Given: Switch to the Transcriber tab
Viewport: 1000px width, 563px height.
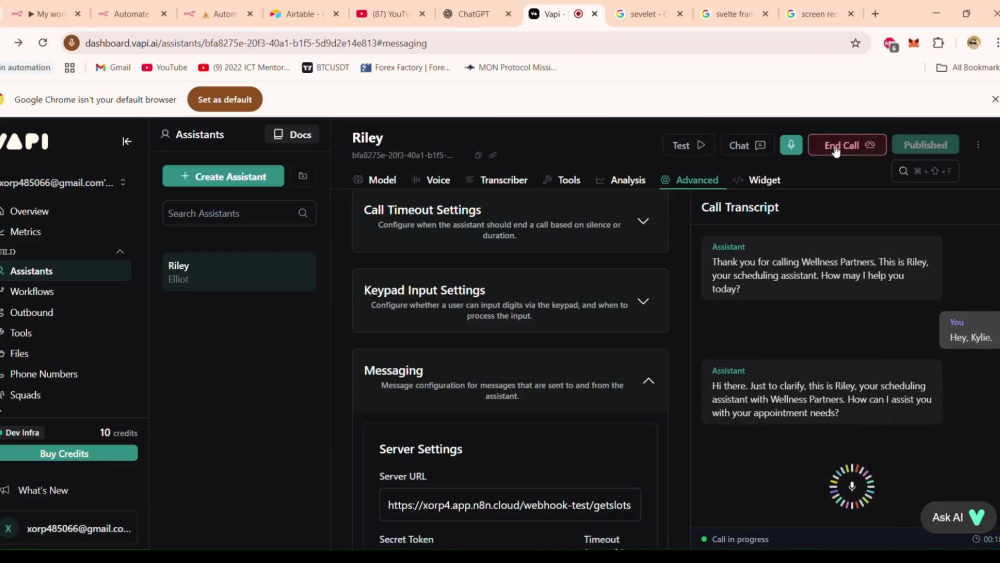Looking at the screenshot, I should click(x=497, y=180).
